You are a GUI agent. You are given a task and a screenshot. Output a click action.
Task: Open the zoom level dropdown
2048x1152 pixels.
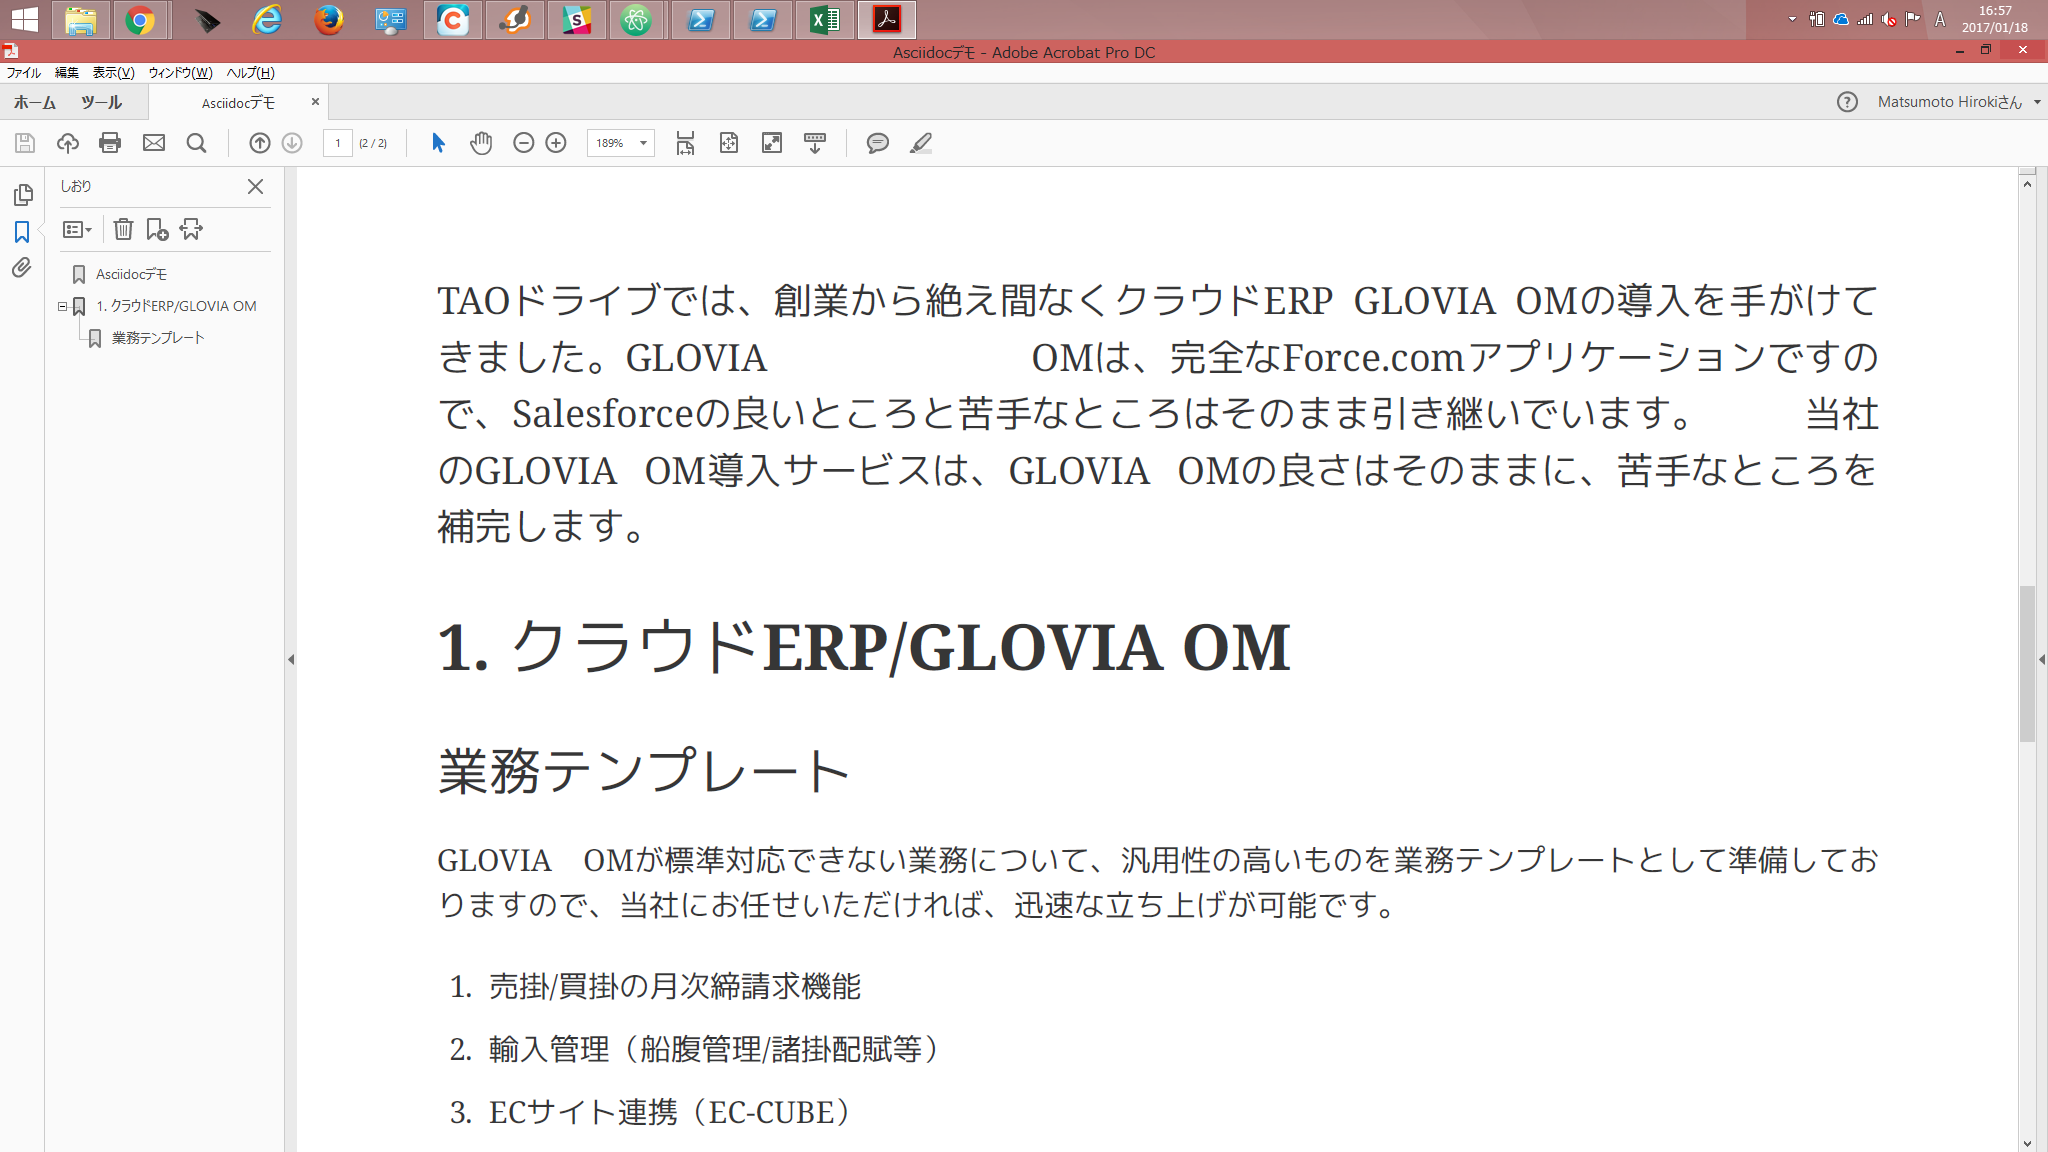click(641, 143)
